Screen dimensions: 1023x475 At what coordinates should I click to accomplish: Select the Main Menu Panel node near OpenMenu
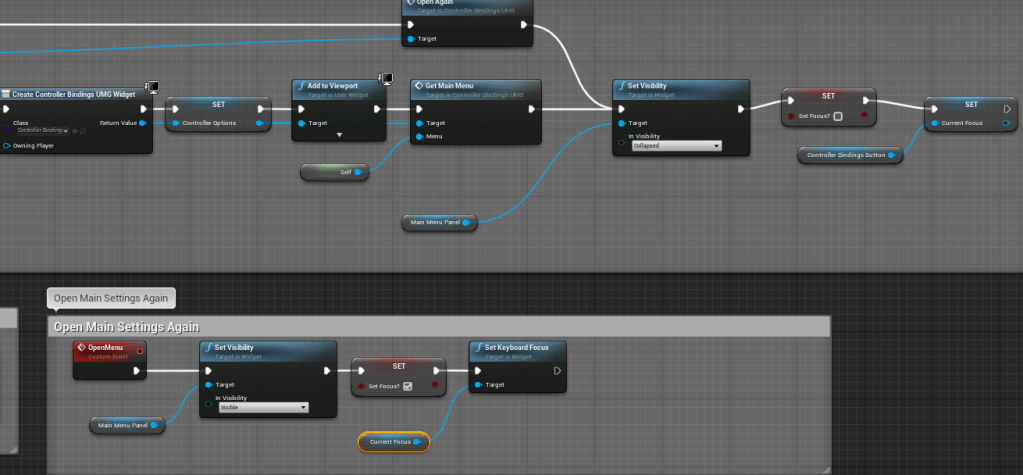(x=124, y=425)
